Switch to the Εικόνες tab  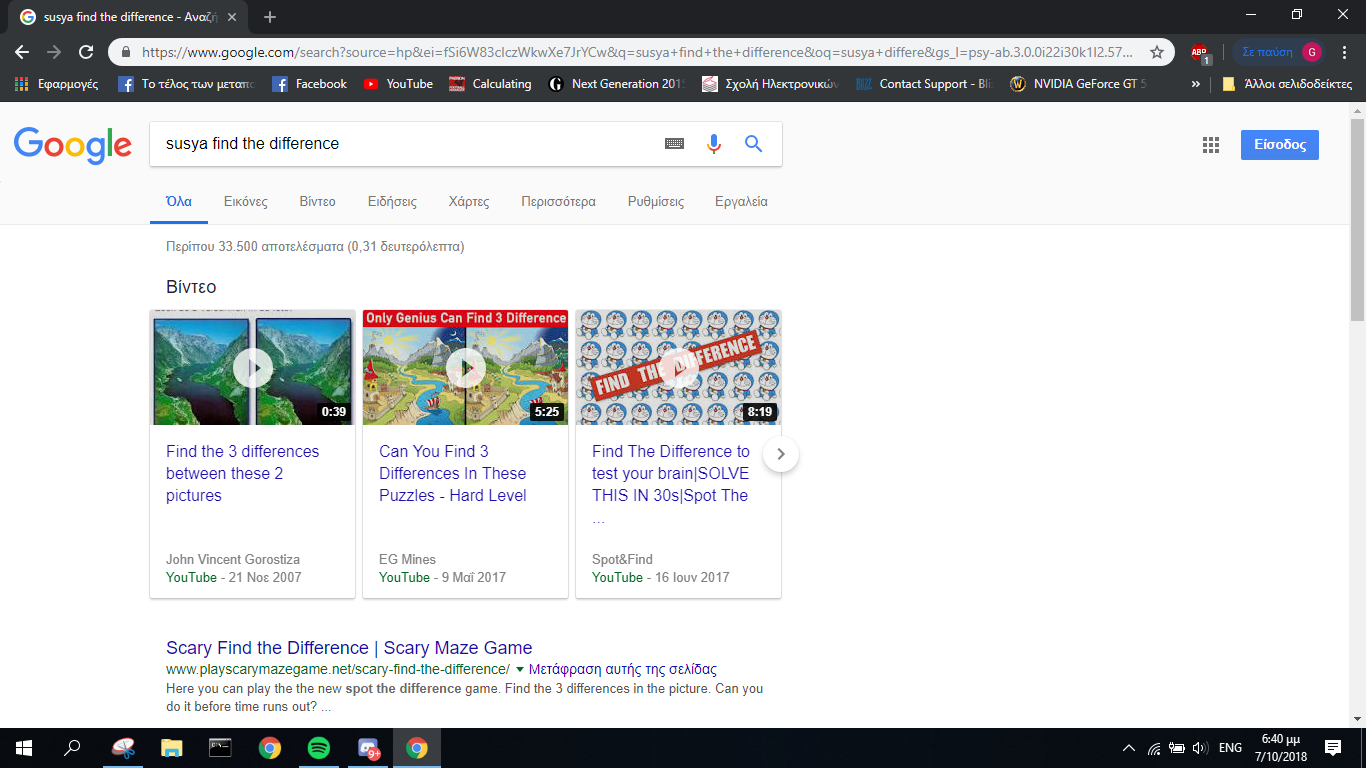[245, 201]
